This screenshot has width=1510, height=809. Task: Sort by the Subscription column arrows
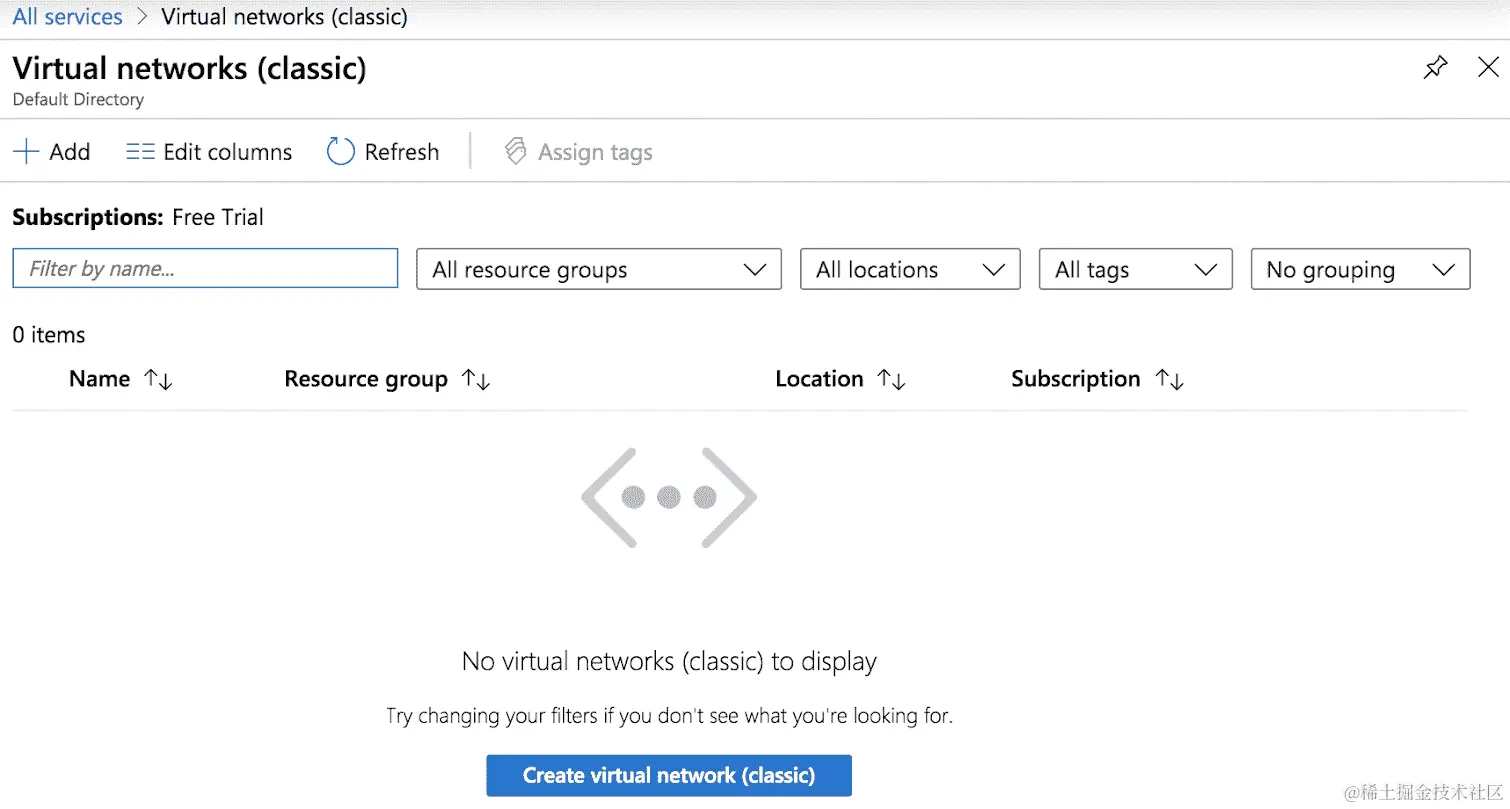tap(1169, 380)
